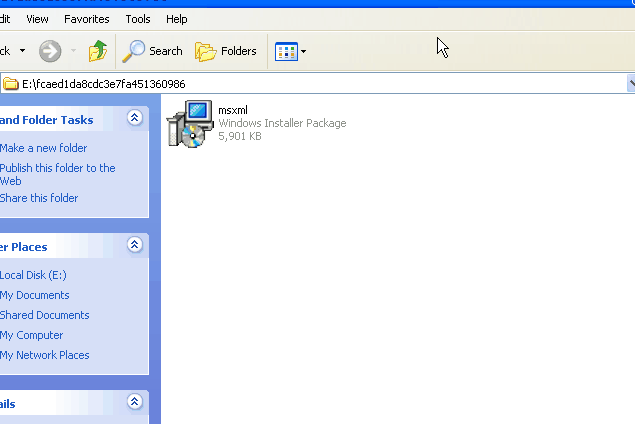Open Shared Documents link
The width and height of the screenshot is (635, 424).
click(x=45, y=315)
